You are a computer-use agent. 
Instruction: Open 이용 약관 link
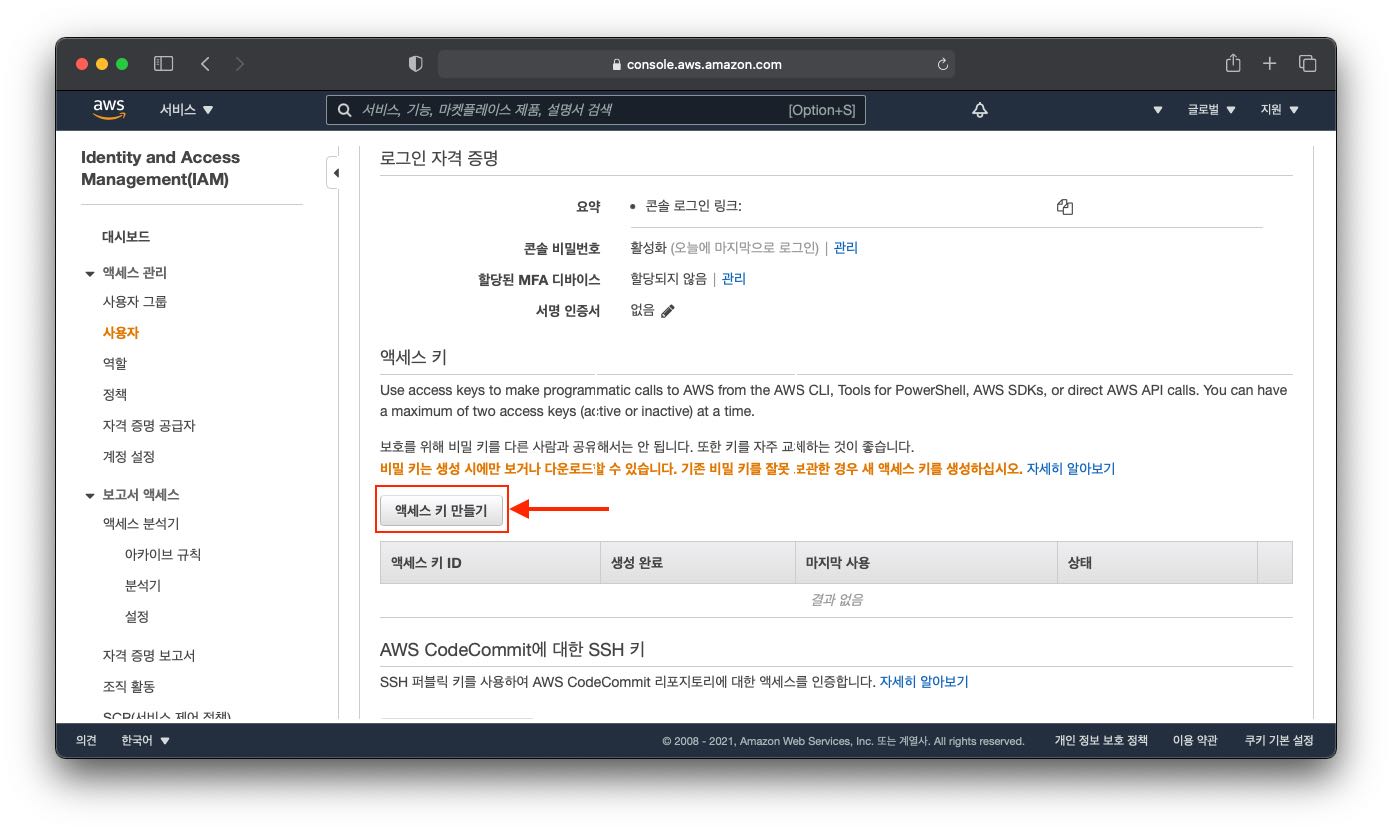(1195, 741)
